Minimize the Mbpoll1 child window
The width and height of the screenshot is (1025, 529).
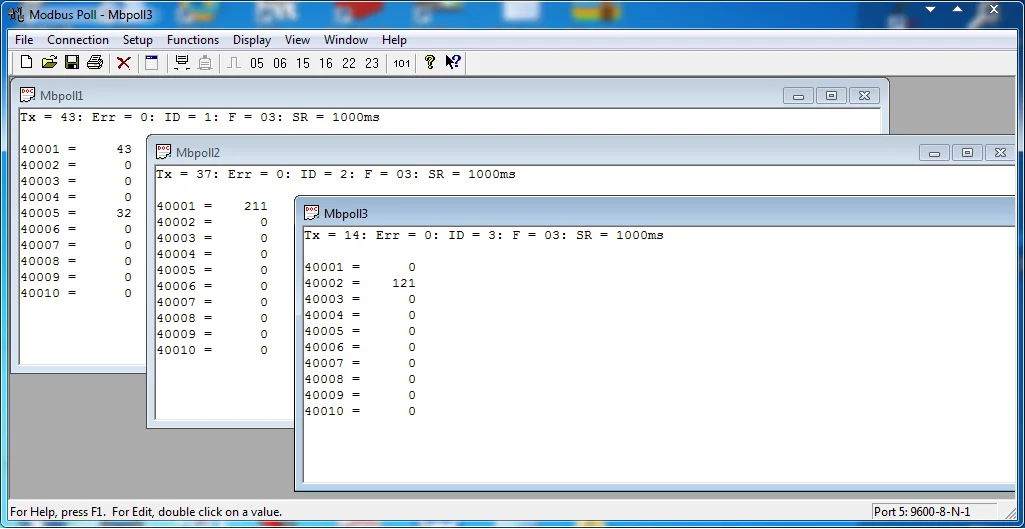pos(798,95)
